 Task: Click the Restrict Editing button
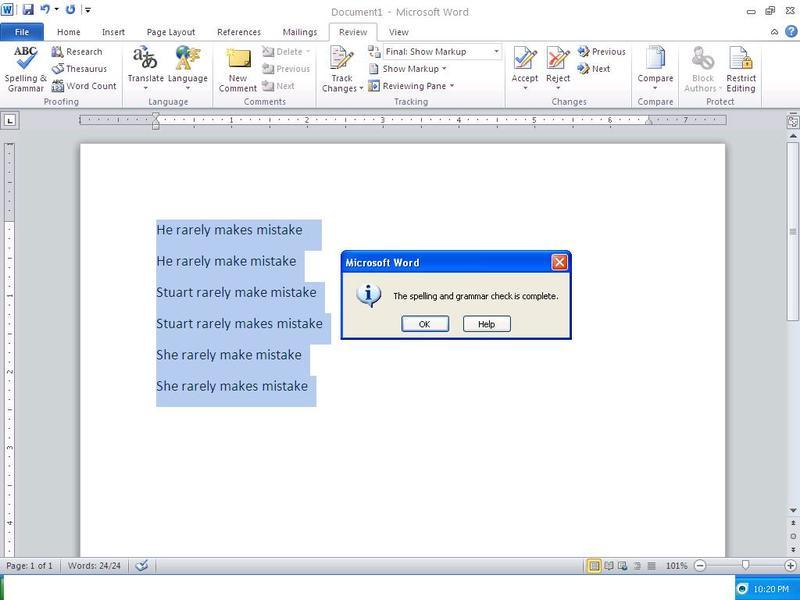point(741,69)
